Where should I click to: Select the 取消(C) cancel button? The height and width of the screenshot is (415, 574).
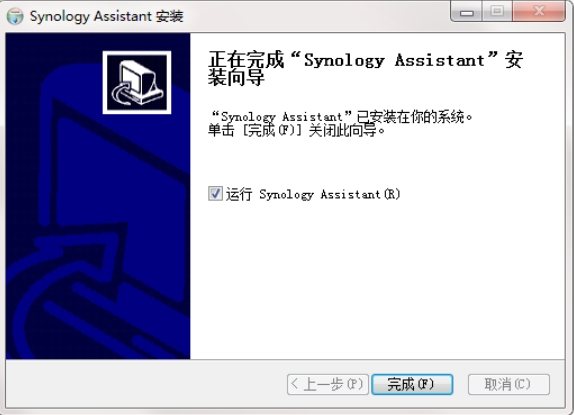[508, 384]
